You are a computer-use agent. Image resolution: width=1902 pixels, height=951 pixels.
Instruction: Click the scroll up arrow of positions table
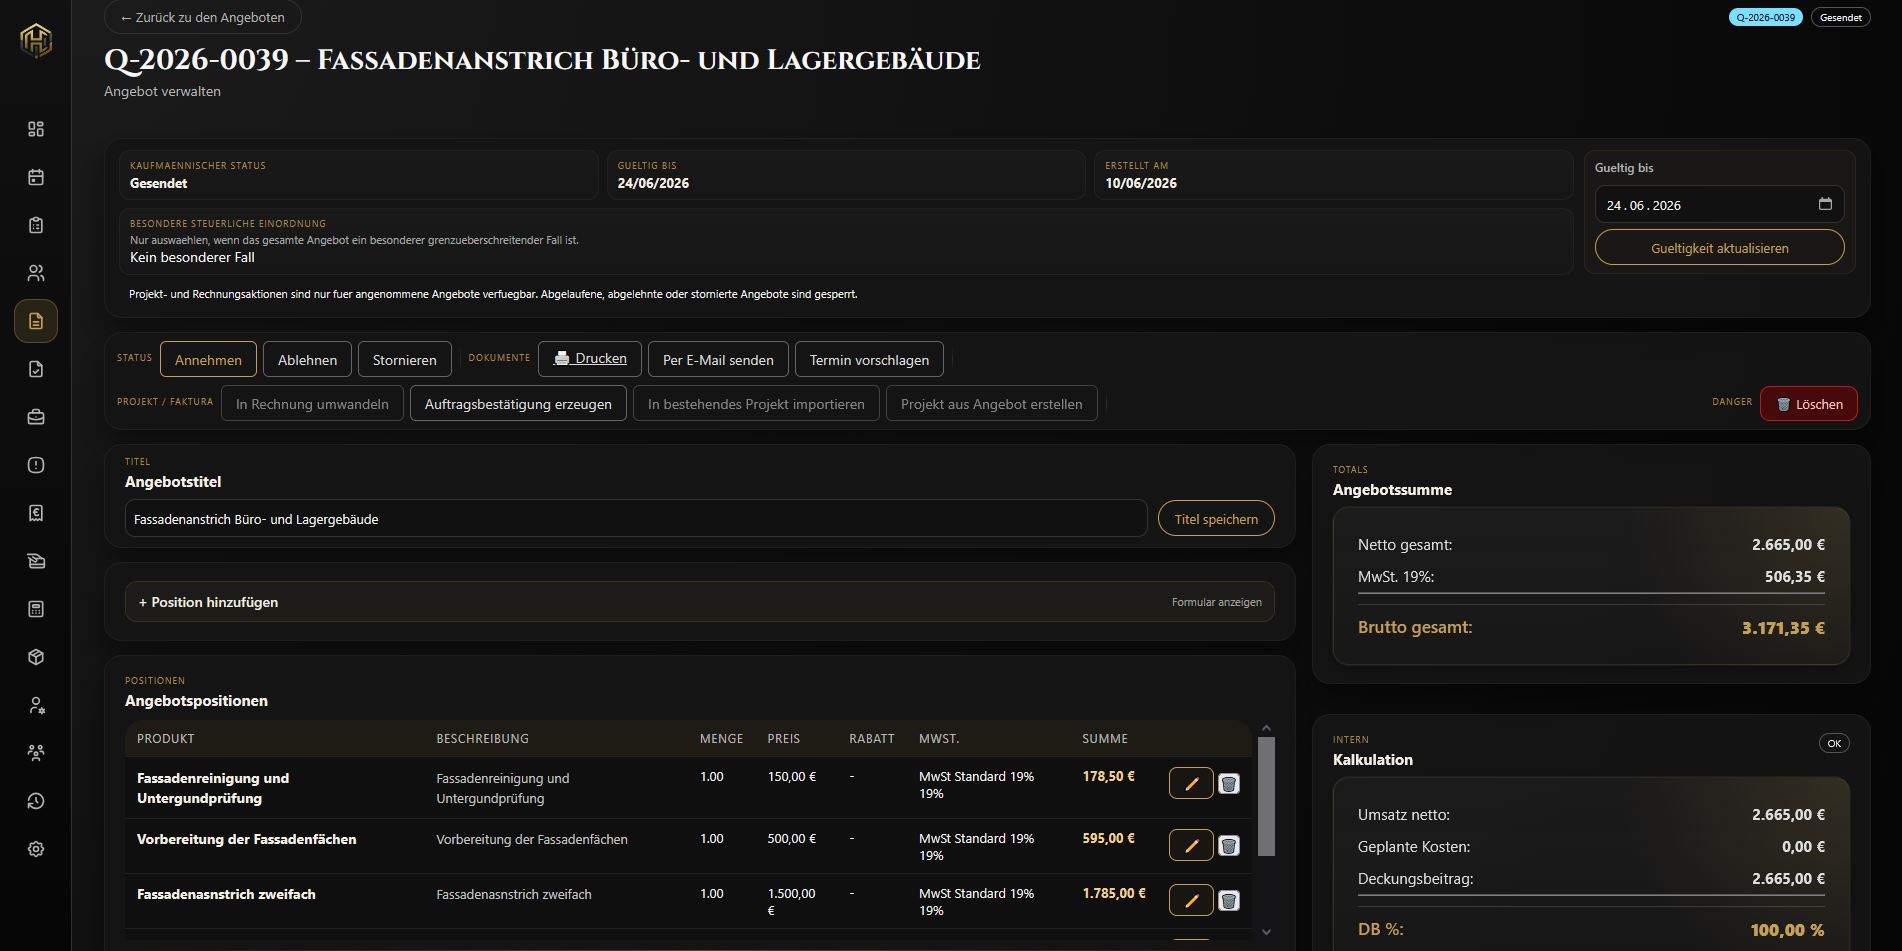coord(1266,728)
